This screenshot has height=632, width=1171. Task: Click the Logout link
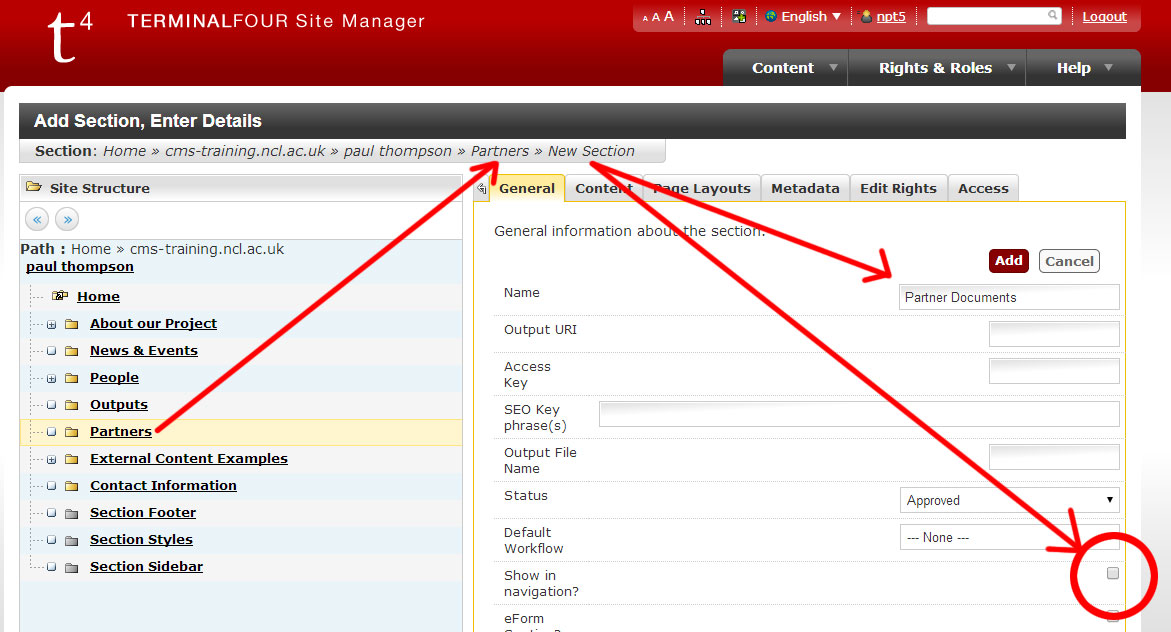point(1104,17)
